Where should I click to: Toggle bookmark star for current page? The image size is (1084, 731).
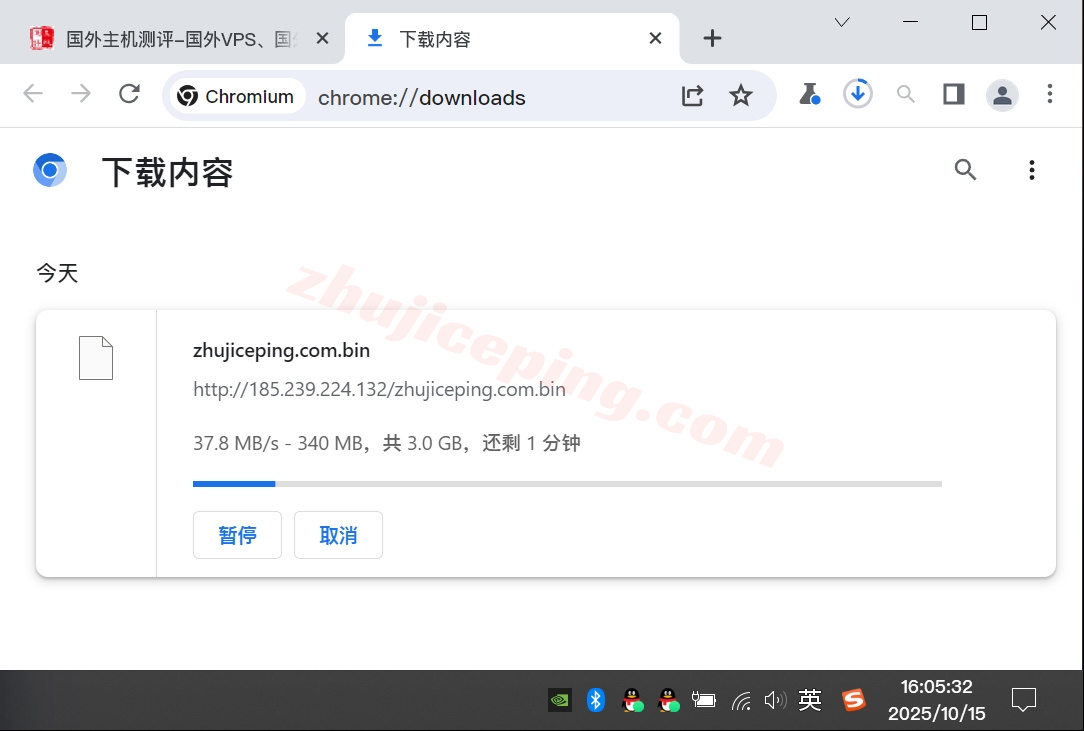741,95
